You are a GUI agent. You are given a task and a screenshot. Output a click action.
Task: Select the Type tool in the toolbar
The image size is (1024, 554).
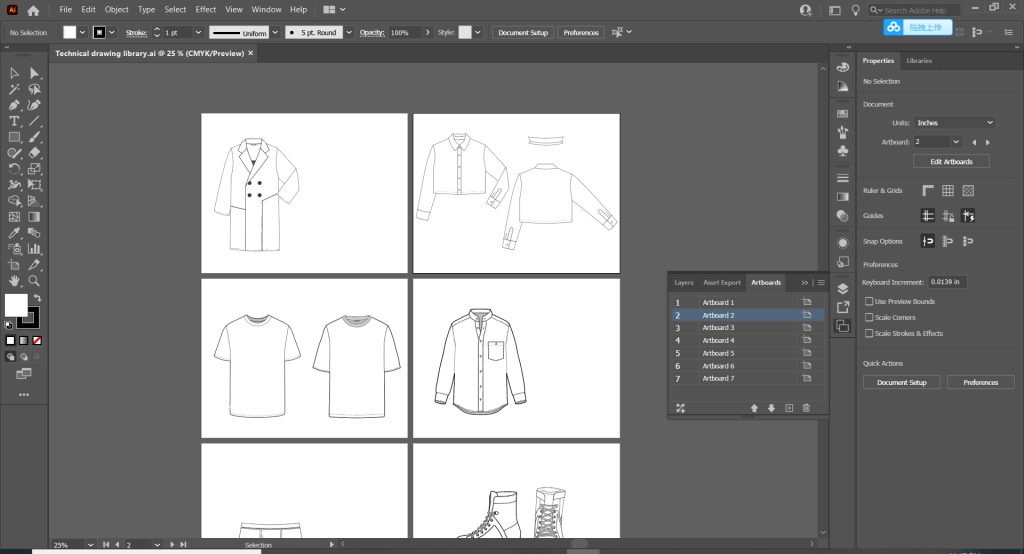click(x=14, y=121)
